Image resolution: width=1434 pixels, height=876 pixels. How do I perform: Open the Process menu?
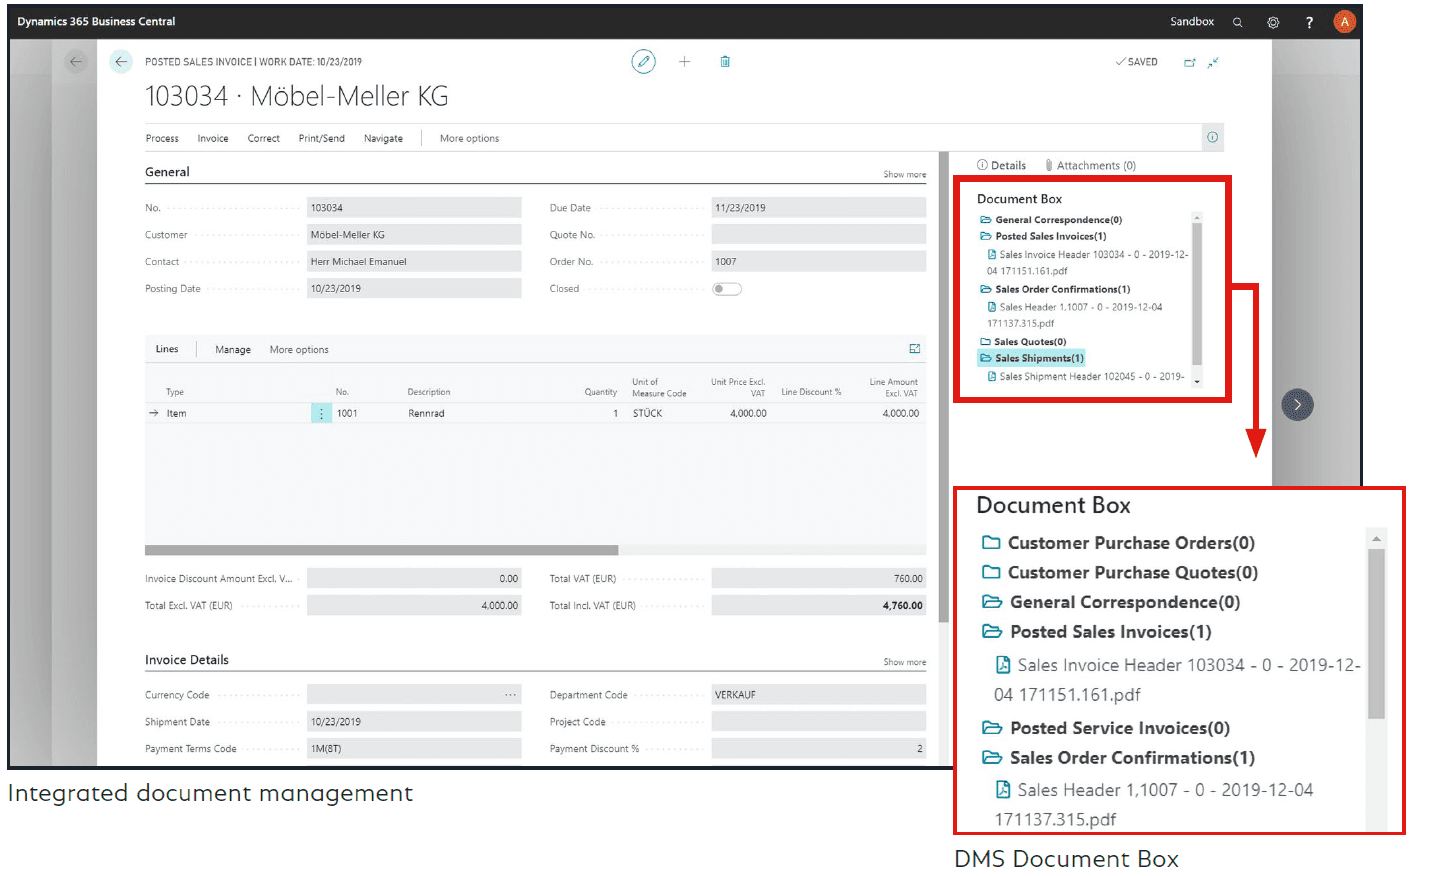pyautogui.click(x=162, y=139)
